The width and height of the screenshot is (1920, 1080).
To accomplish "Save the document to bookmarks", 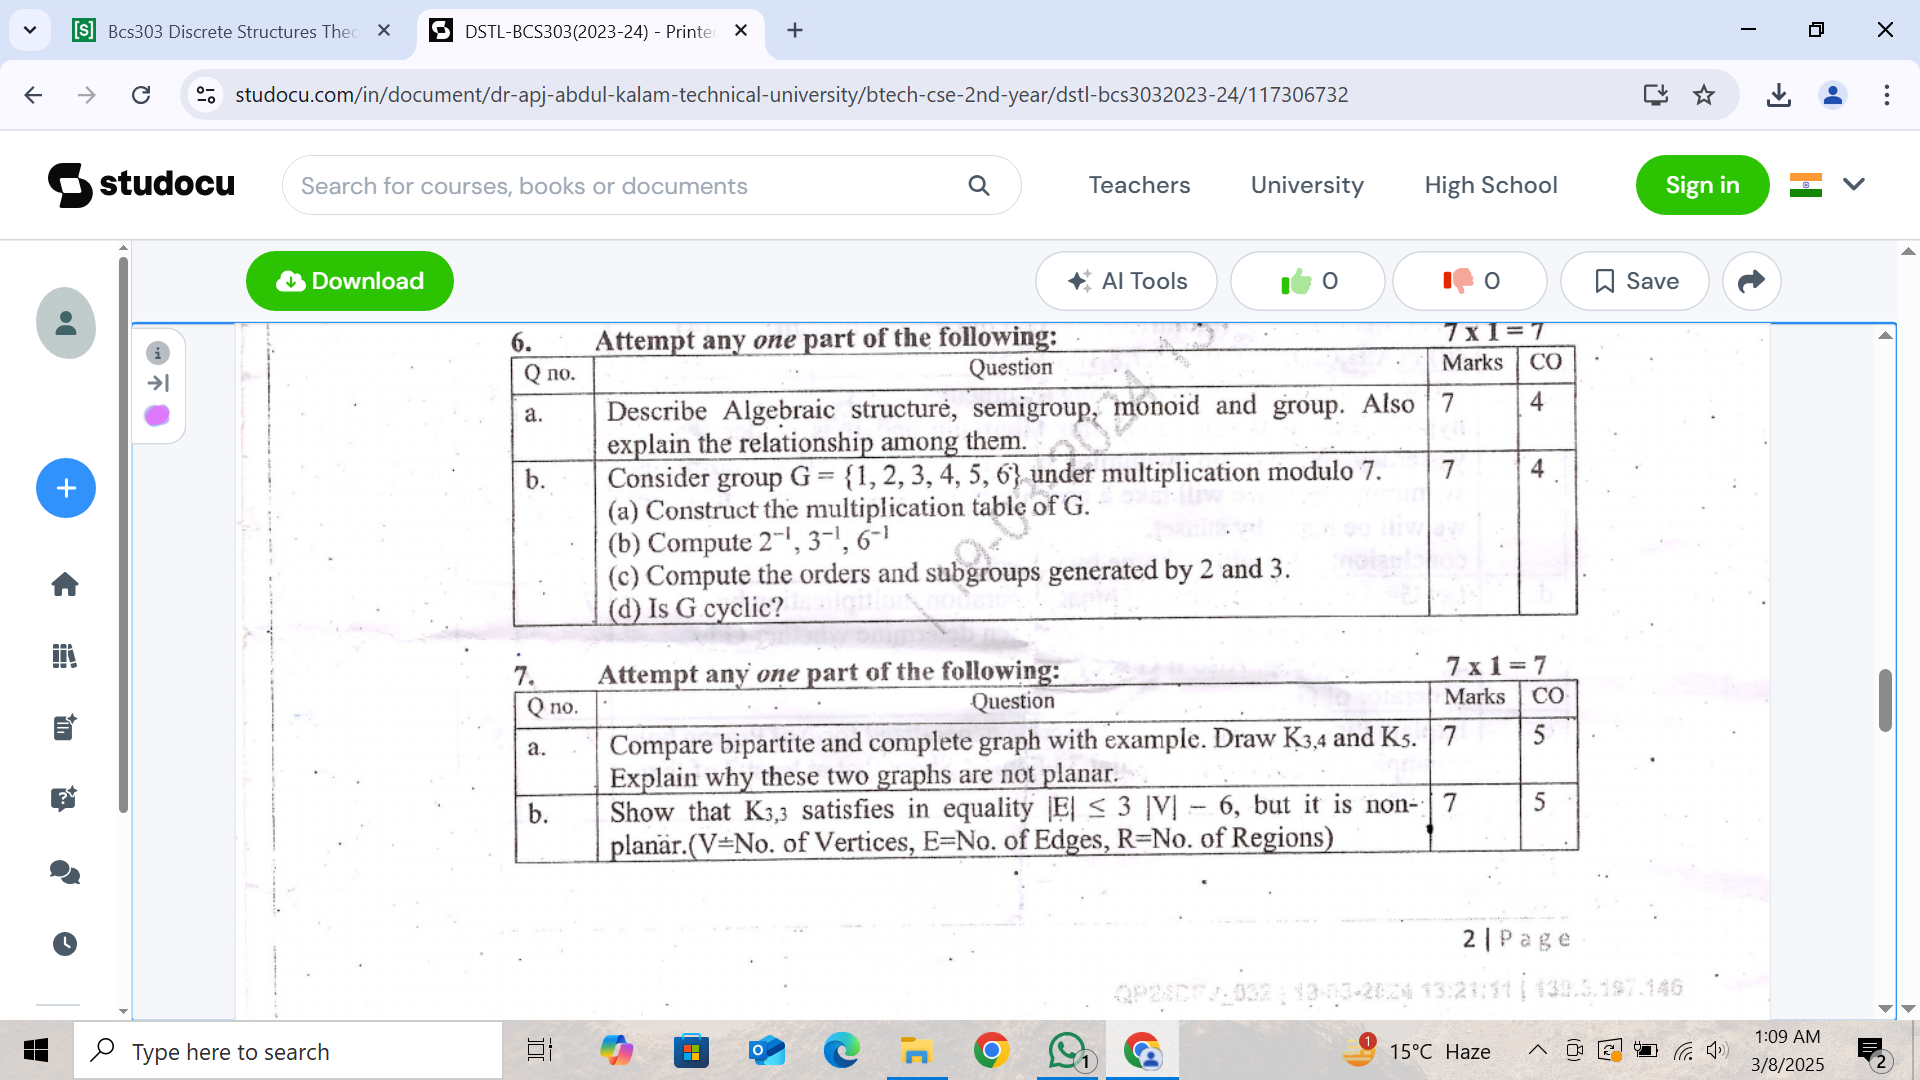I will point(1634,281).
